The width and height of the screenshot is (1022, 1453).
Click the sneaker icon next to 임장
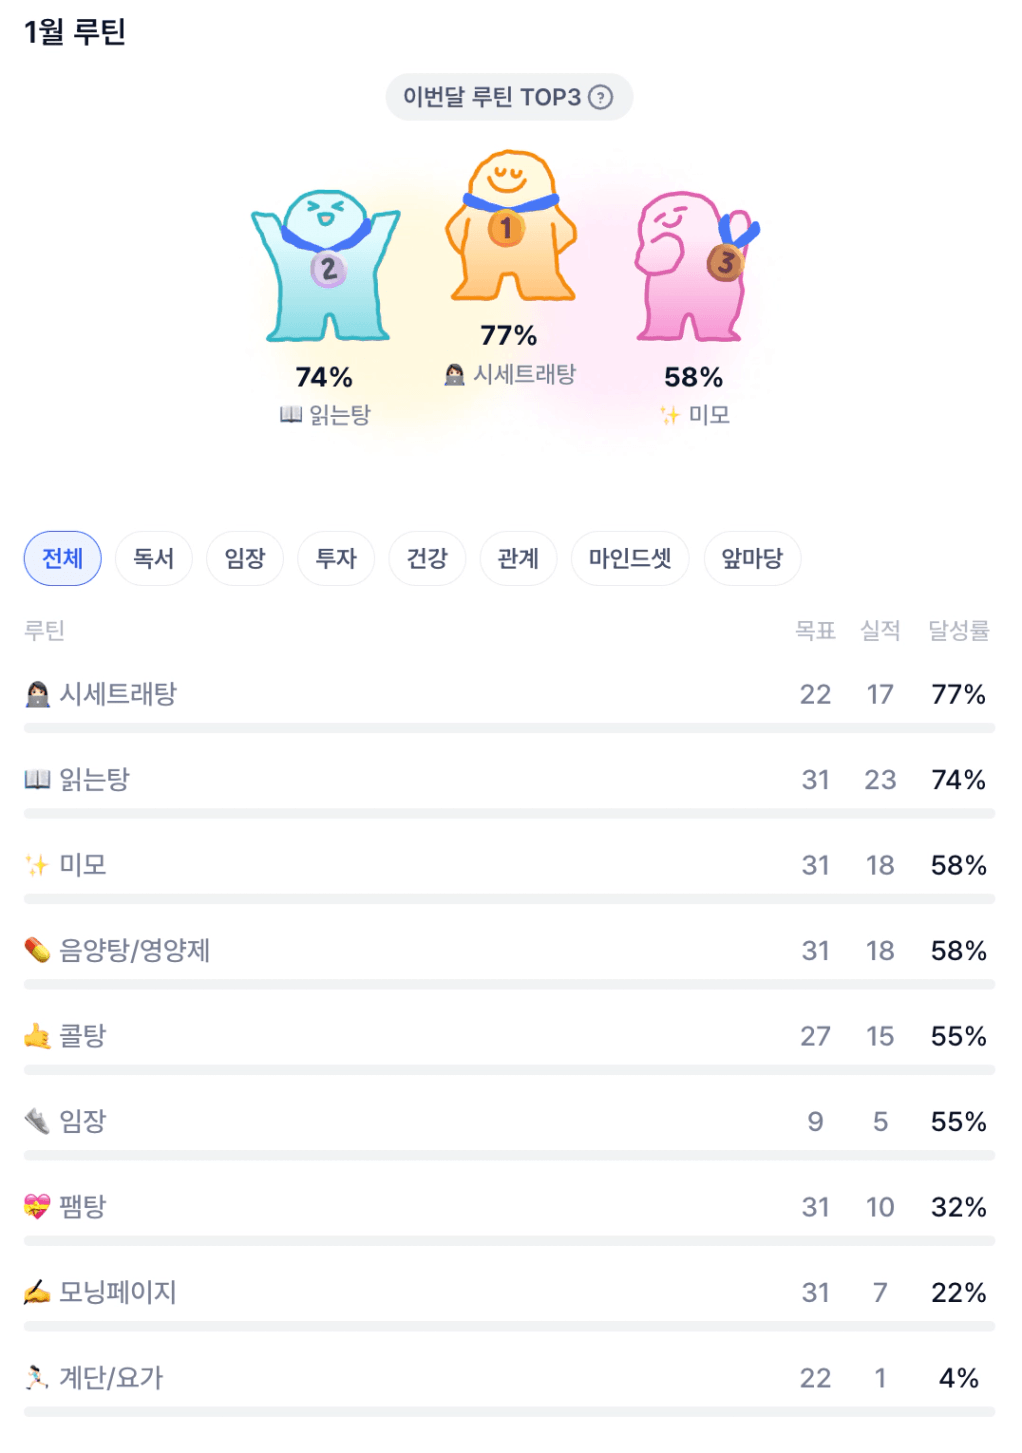click(37, 1121)
